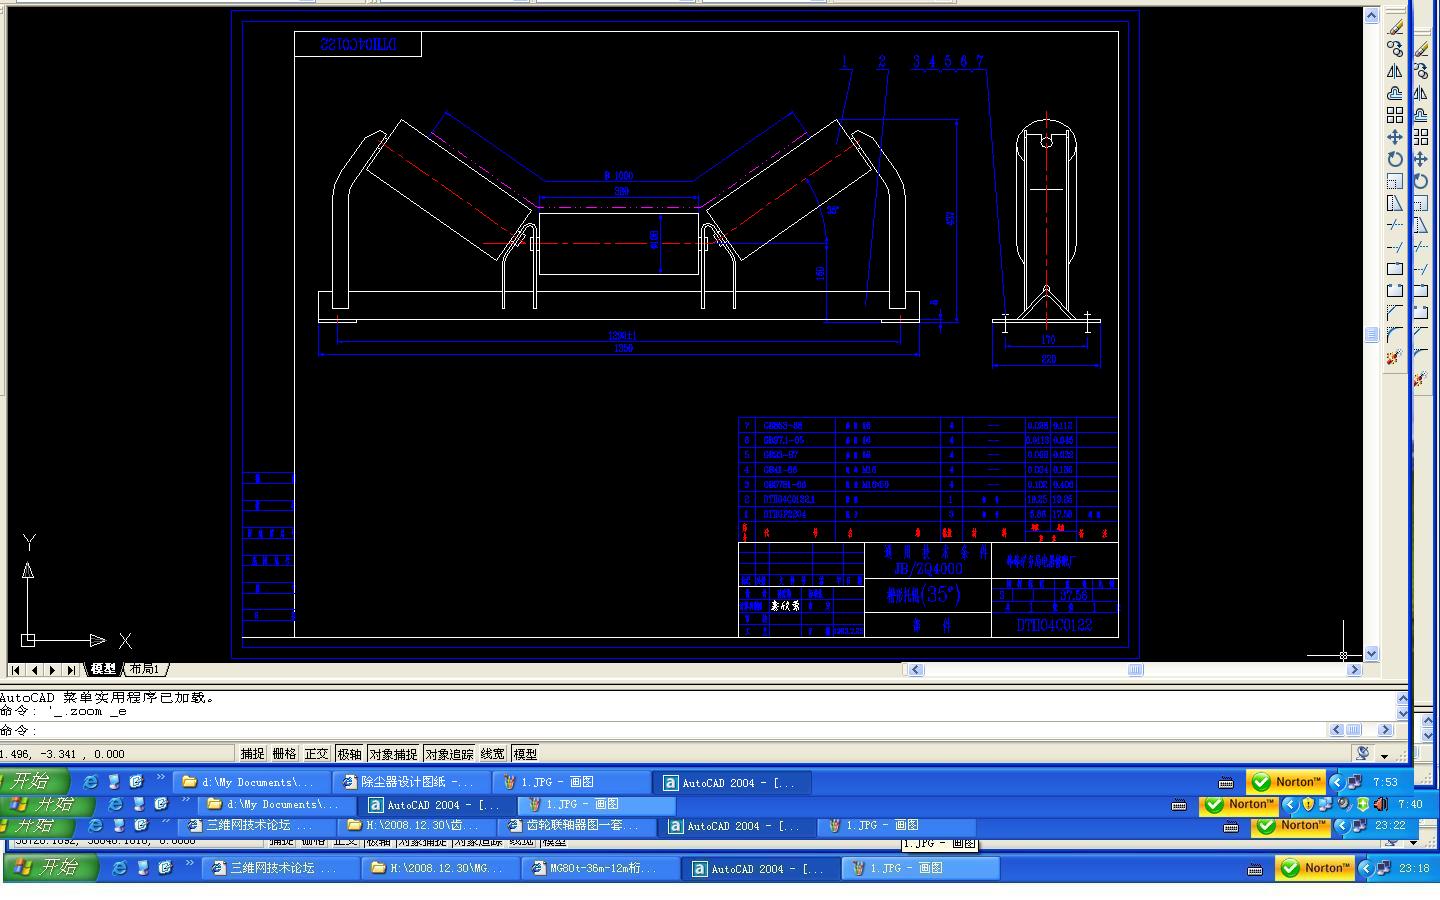Toggle 正交 ortho mode in status bar
This screenshot has width=1440, height=900.
tap(316, 754)
